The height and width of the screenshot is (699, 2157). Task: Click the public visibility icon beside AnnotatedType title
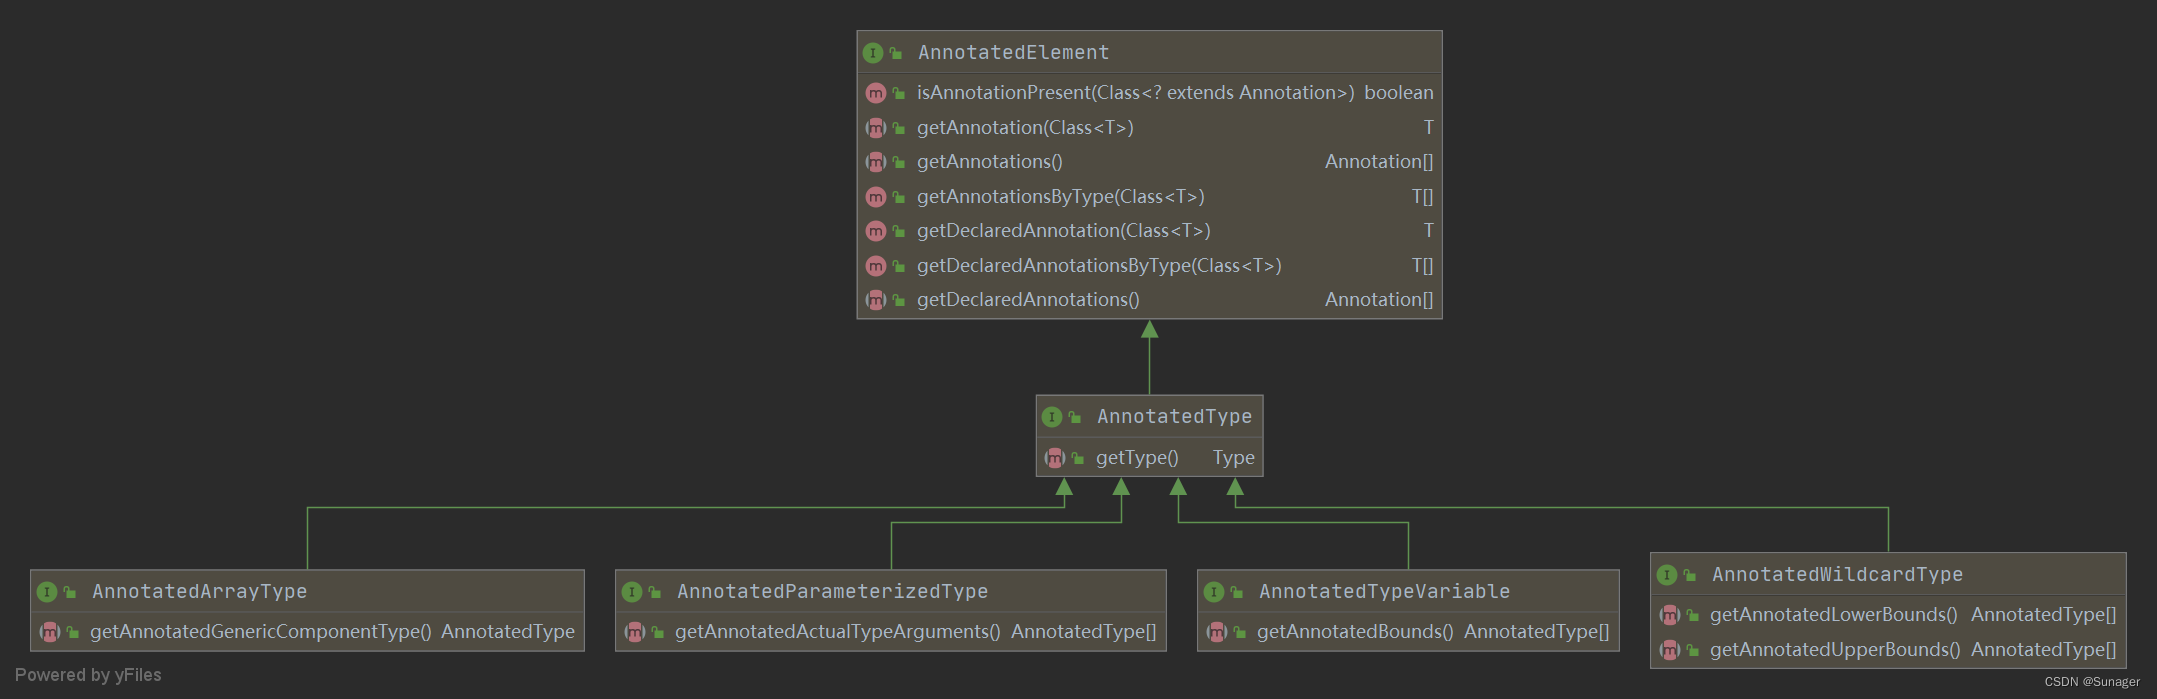[1075, 417]
